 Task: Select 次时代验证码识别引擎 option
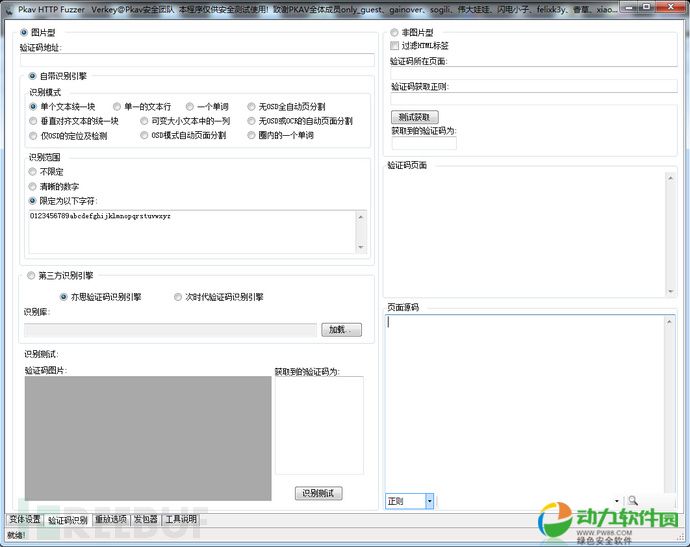[178, 297]
